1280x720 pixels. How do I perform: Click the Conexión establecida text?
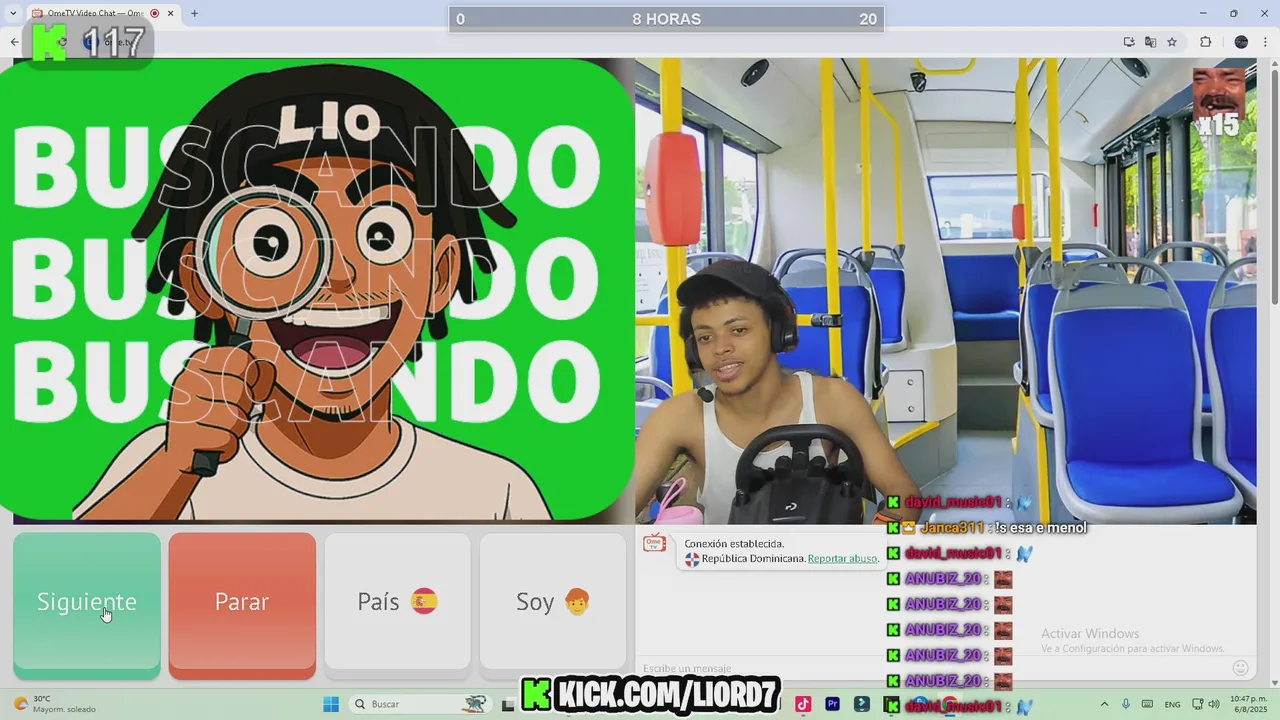tap(734, 544)
